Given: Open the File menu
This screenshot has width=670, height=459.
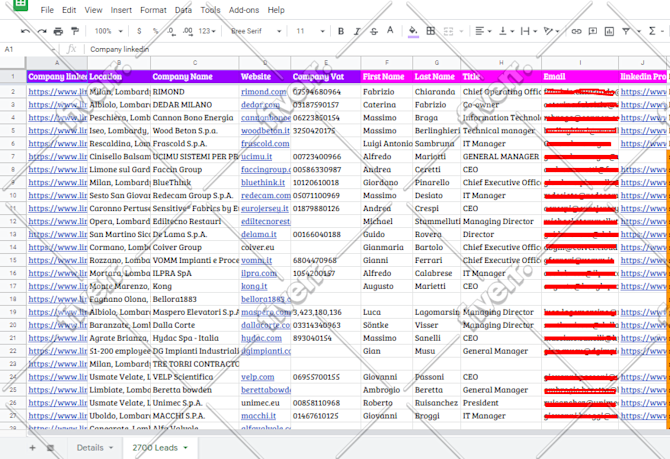Looking at the screenshot, I should (47, 10).
